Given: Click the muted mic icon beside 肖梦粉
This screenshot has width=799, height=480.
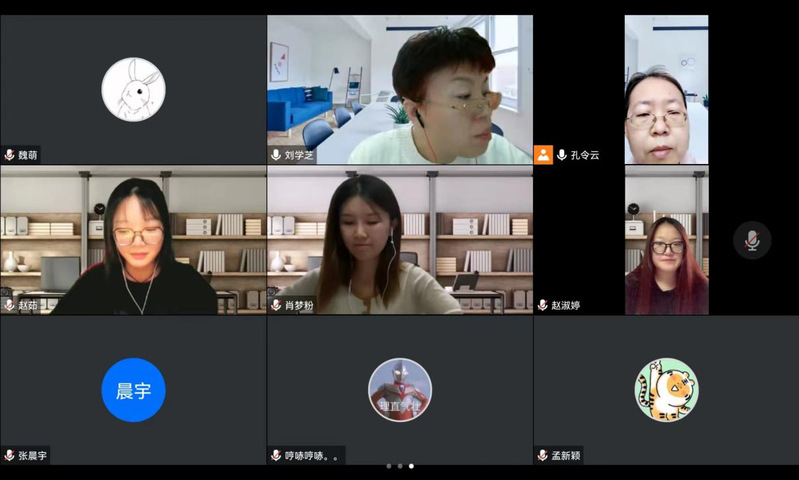Looking at the screenshot, I should pos(276,305).
